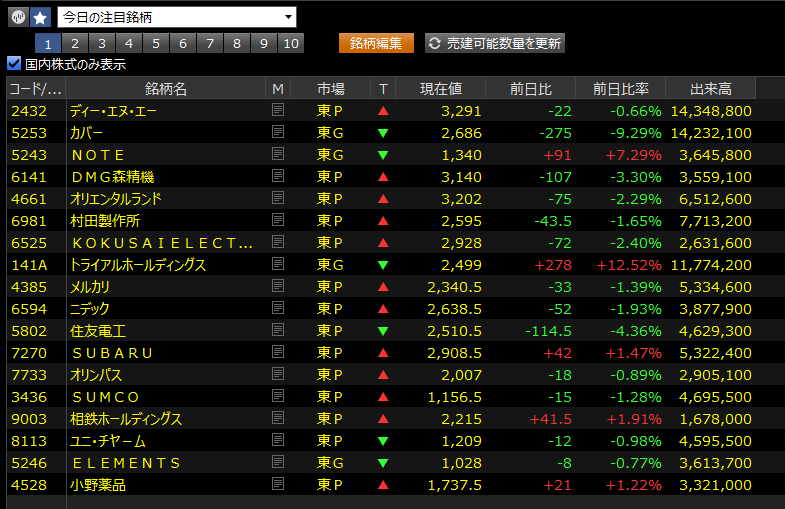Sort by コード column header

(x=36, y=89)
